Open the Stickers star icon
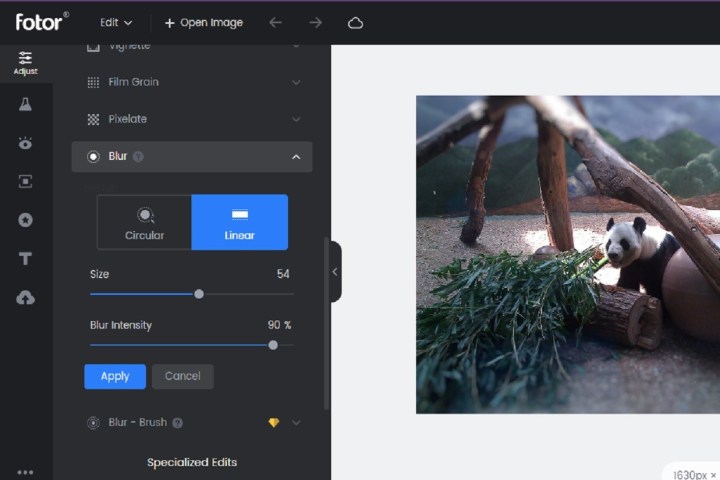Screen dimensions: 720x480 coord(25,220)
